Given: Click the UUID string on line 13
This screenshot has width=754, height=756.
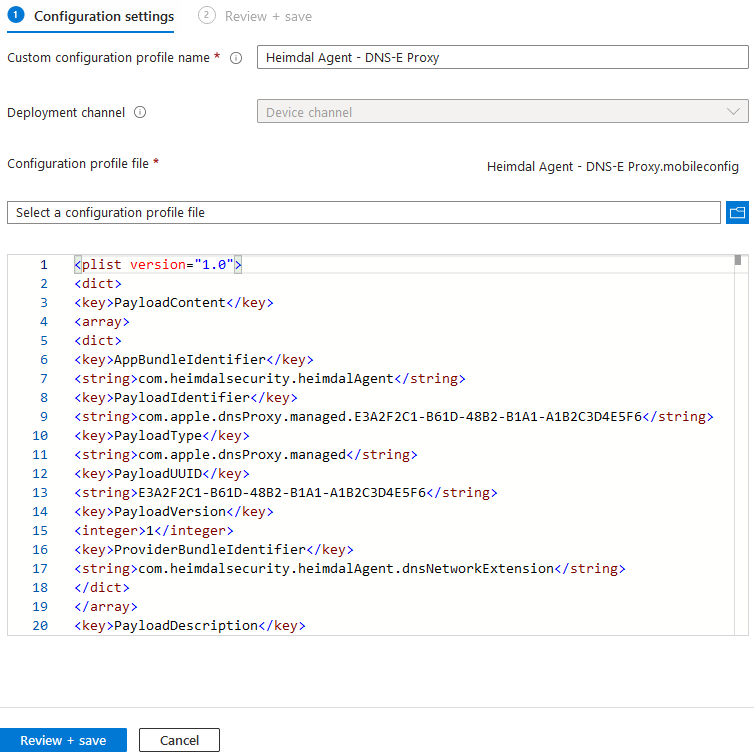Looking at the screenshot, I should [285, 493].
